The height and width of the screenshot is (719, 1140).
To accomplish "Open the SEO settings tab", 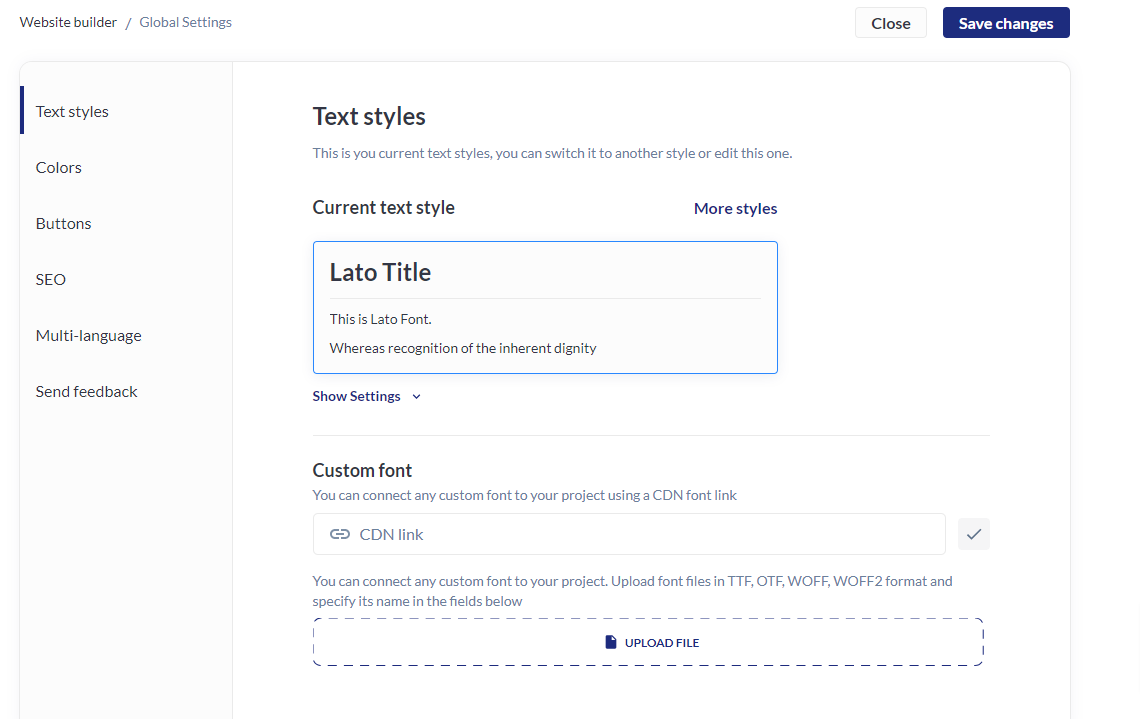I will [x=51, y=279].
